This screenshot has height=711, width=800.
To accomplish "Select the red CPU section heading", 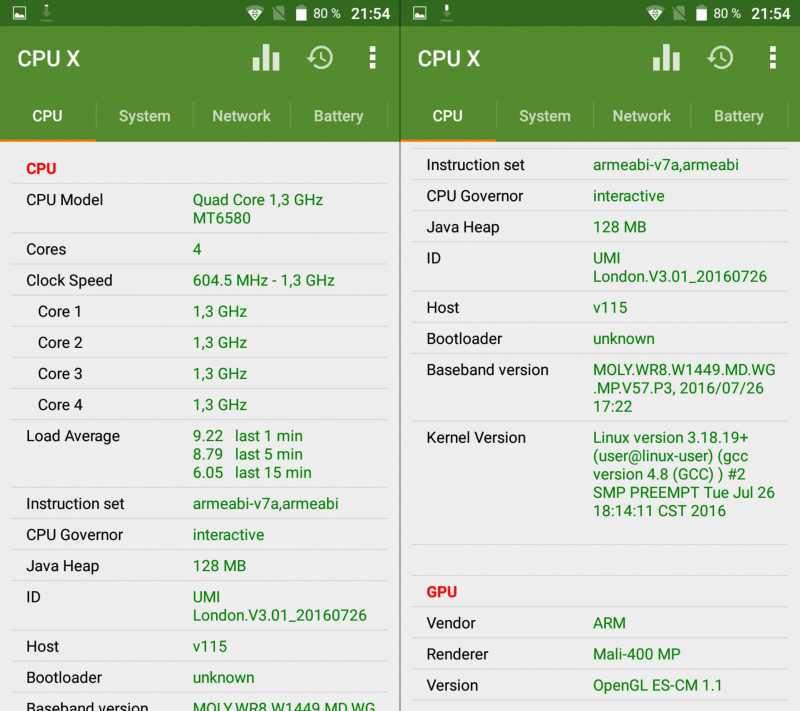I will [x=41, y=169].
